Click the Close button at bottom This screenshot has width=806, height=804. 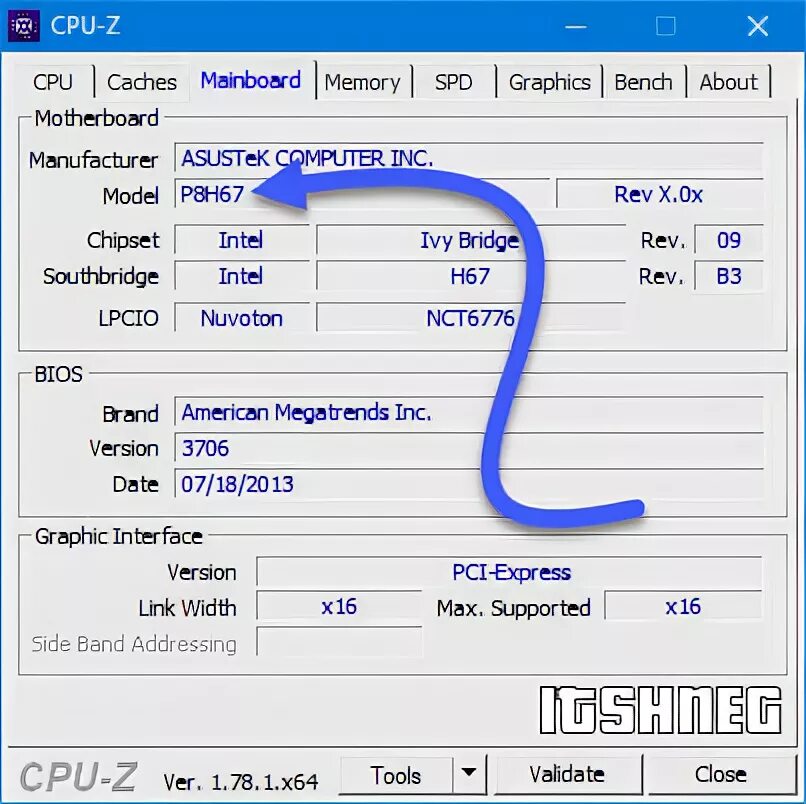721,775
